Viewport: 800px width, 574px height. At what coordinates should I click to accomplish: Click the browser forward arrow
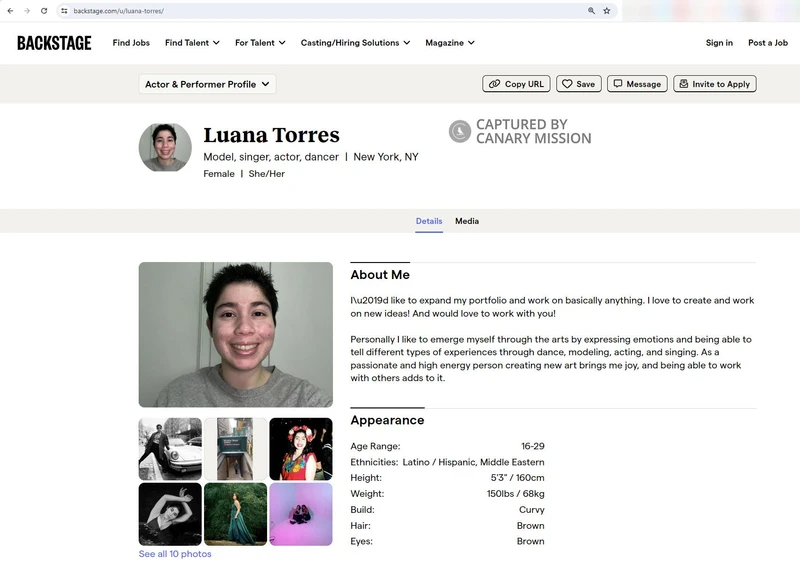pos(27,11)
